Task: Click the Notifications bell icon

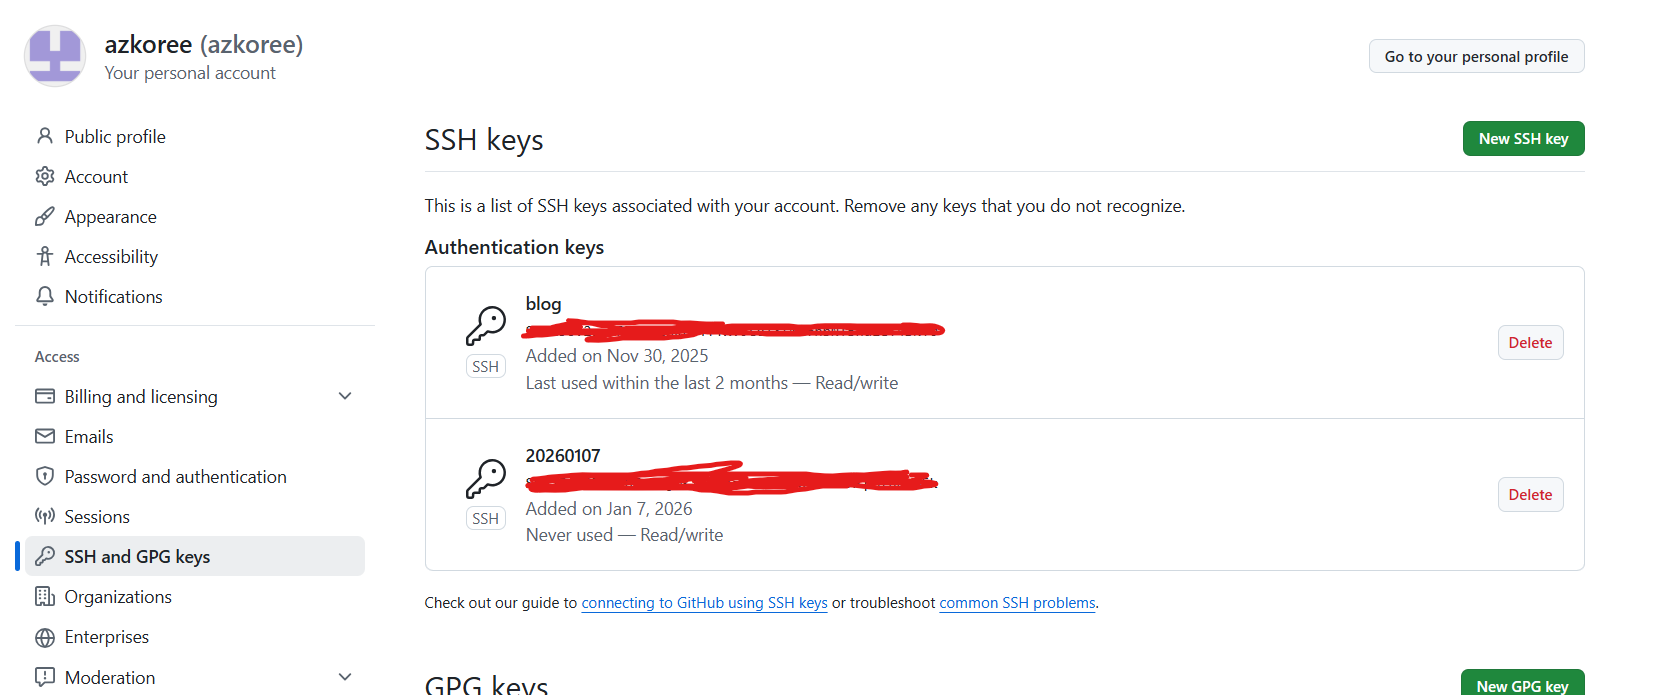Action: [45, 296]
